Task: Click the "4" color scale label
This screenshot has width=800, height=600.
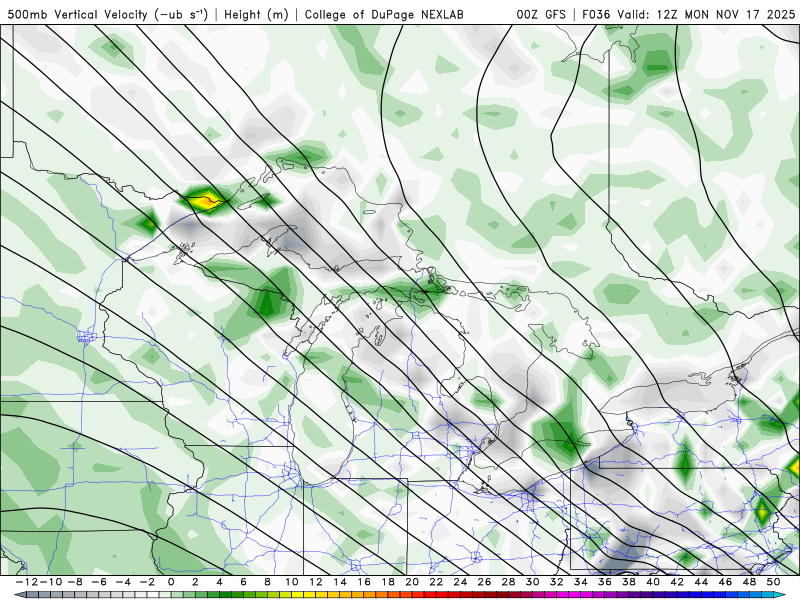Action: pos(219,582)
